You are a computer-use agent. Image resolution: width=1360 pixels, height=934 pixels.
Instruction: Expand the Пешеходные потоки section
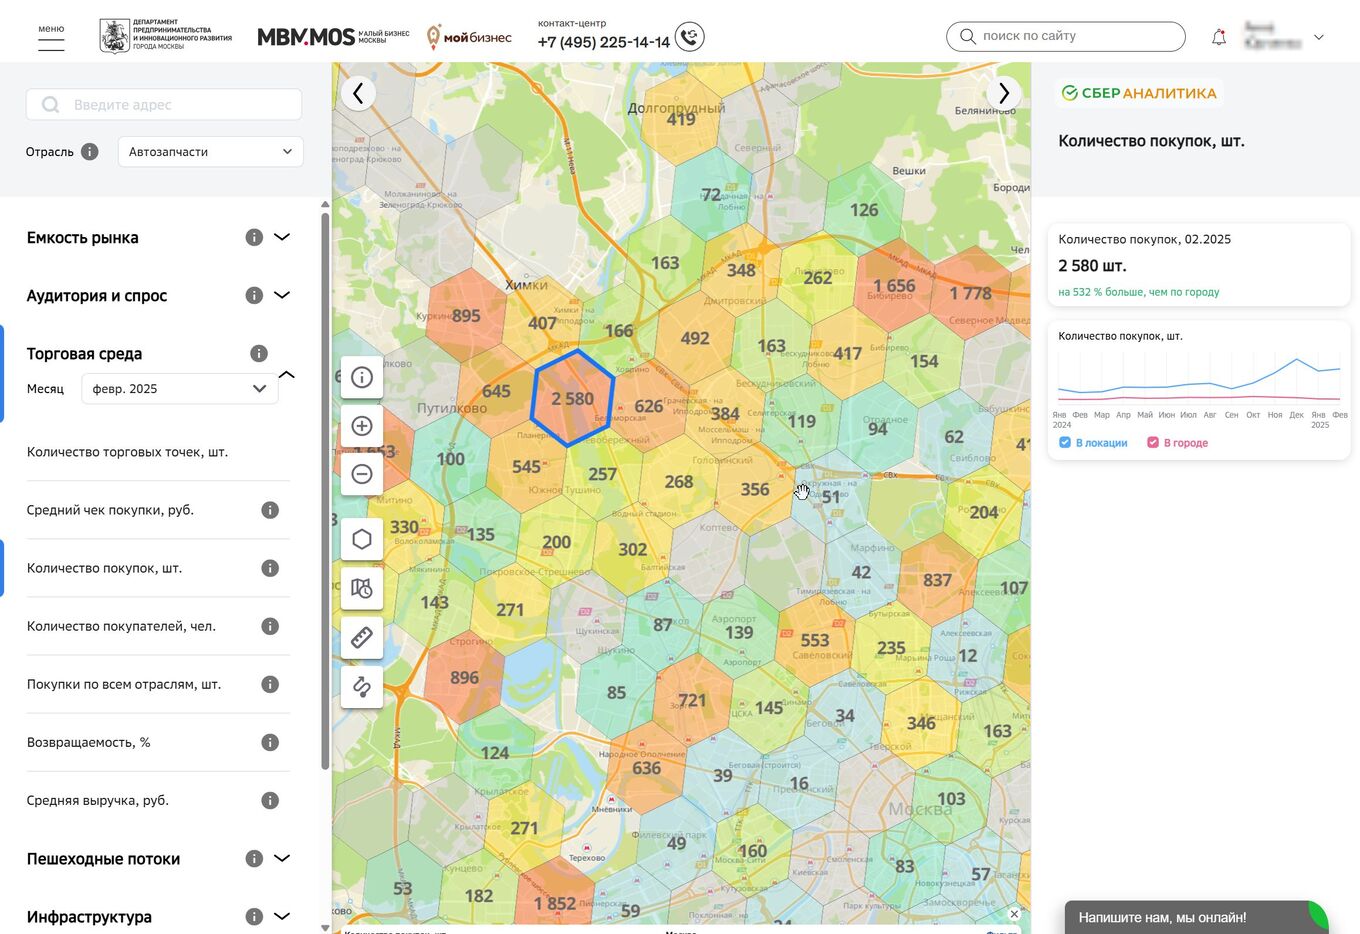coord(282,858)
